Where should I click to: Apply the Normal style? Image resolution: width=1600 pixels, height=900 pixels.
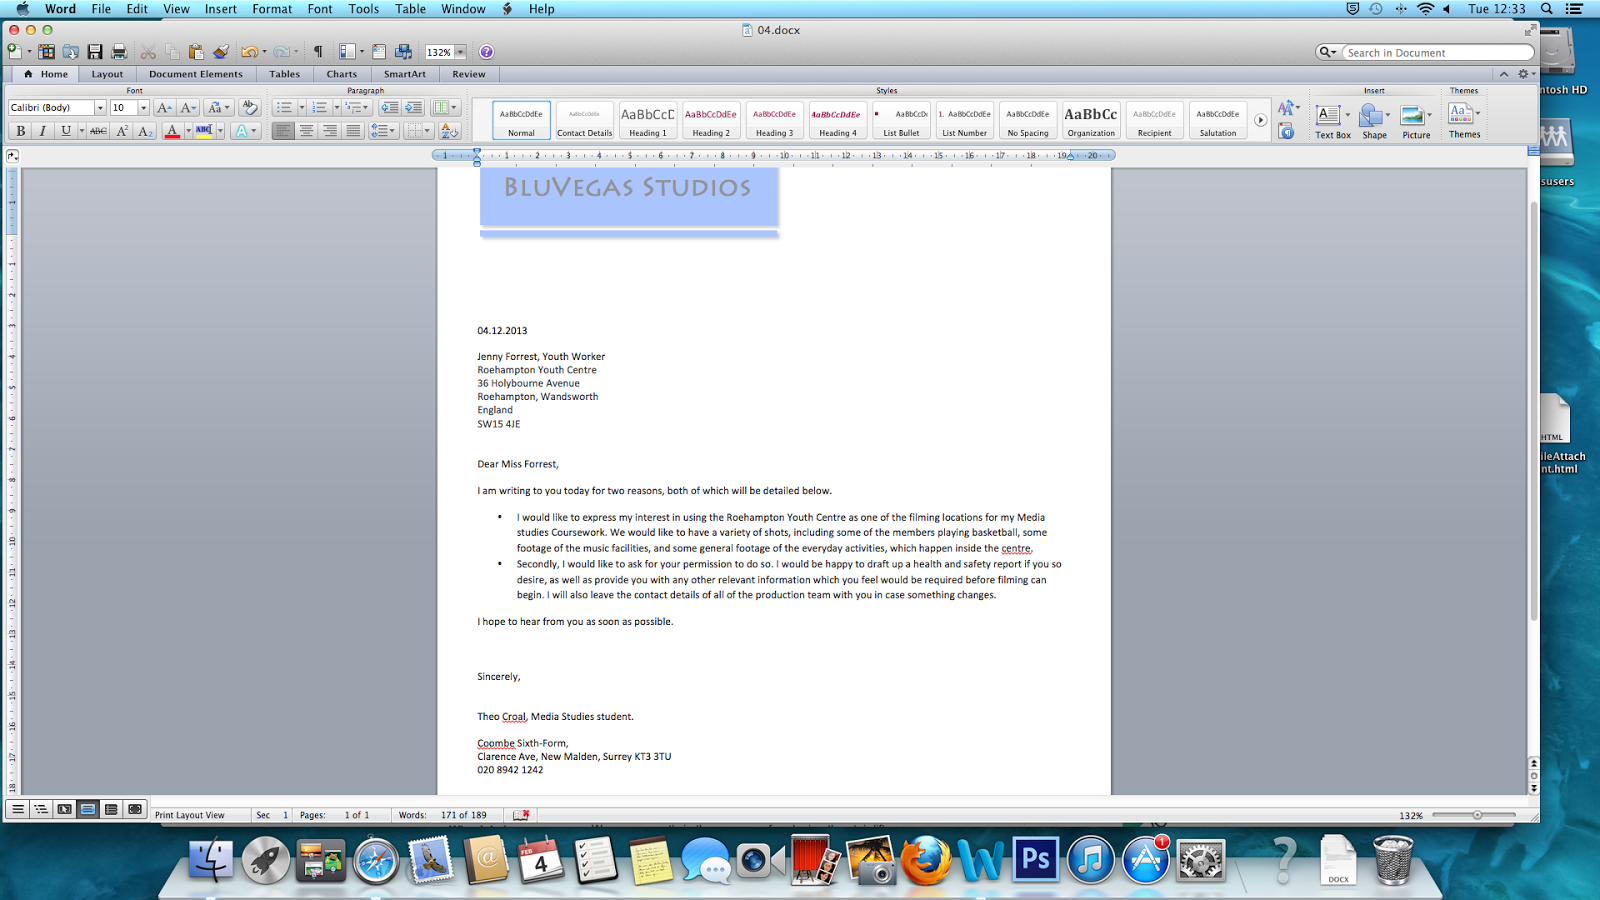[x=521, y=120]
